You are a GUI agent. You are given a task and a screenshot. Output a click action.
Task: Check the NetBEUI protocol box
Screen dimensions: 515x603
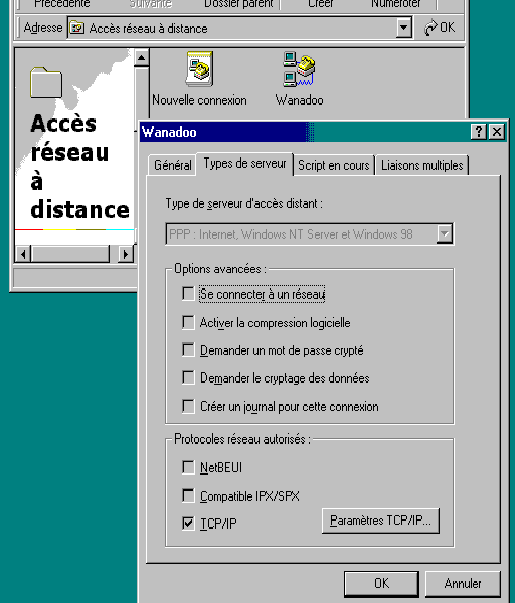(188, 467)
